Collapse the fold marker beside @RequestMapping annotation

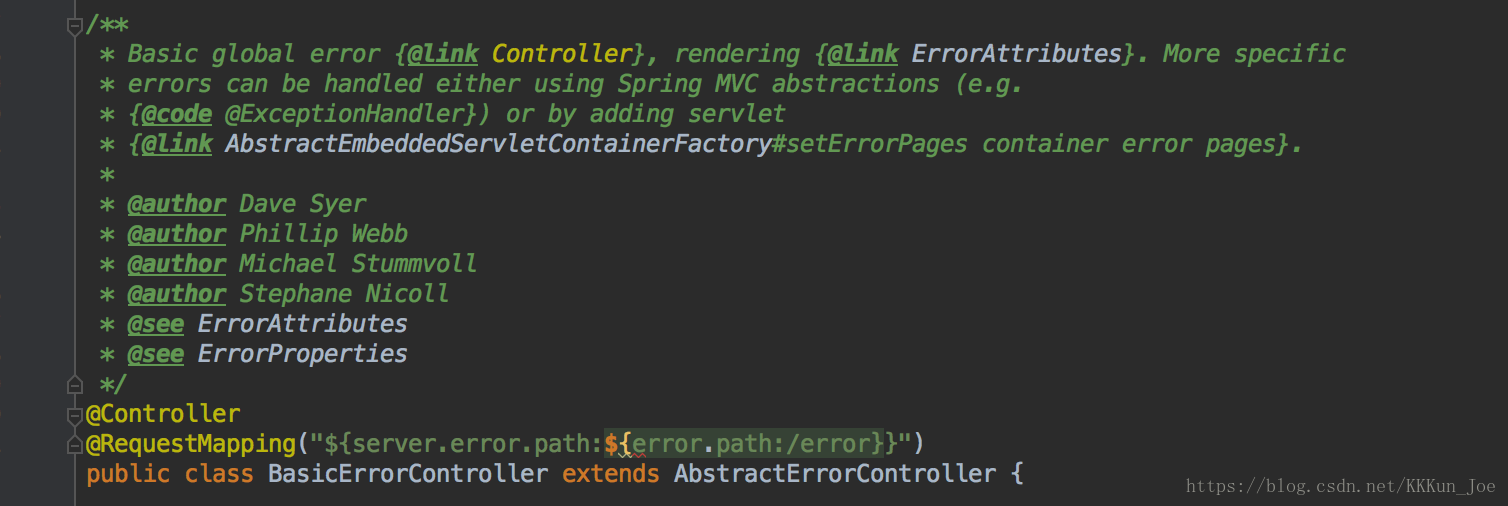click(74, 444)
